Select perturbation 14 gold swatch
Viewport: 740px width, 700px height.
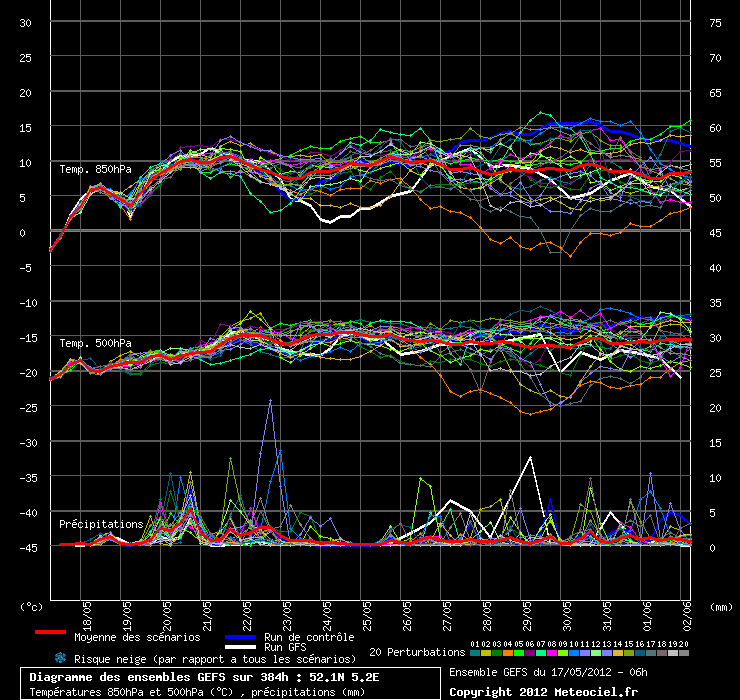[x=618, y=653]
